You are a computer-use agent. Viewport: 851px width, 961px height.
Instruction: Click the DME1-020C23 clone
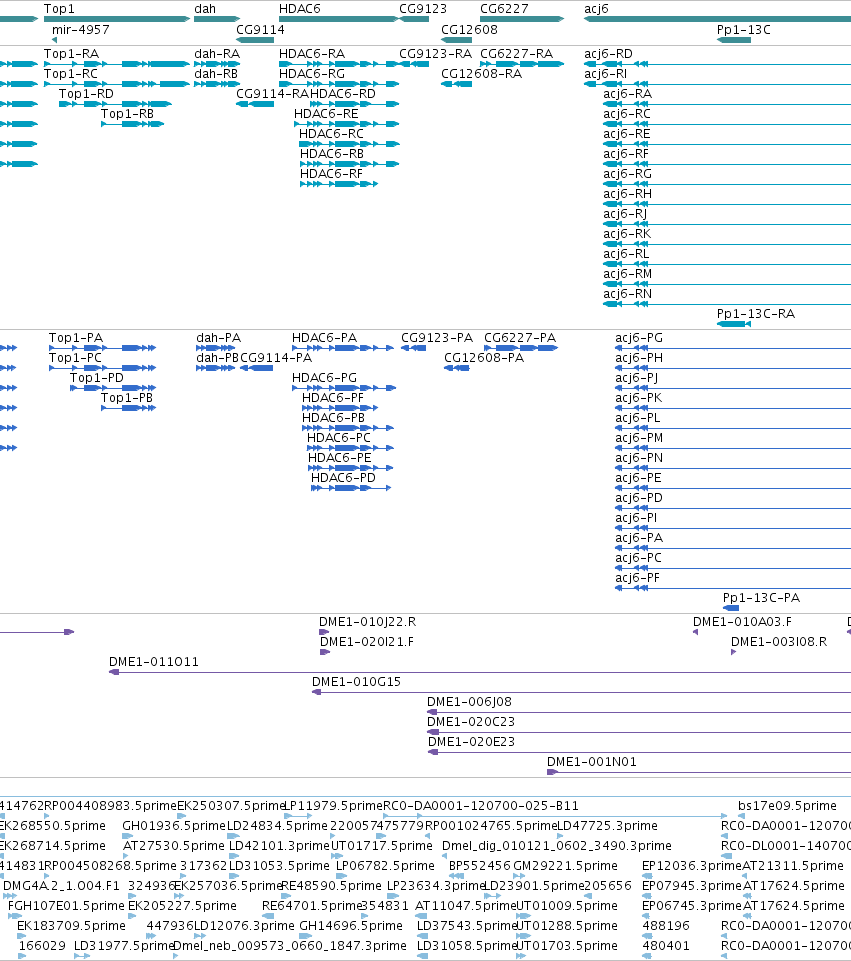(639, 732)
